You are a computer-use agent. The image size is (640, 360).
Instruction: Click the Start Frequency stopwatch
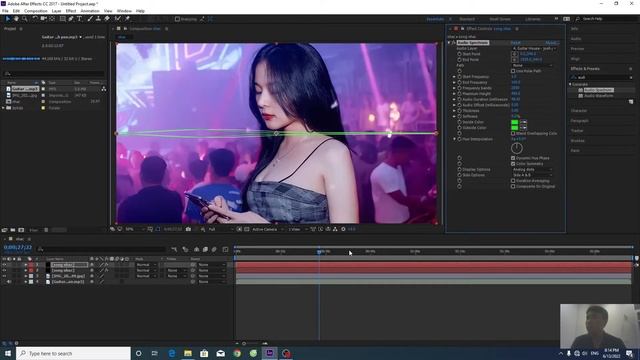(459, 77)
